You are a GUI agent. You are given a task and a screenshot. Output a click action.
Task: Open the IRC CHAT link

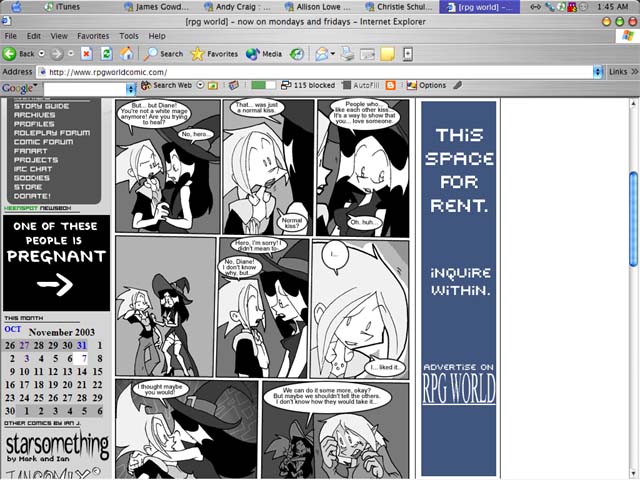tap(33, 169)
